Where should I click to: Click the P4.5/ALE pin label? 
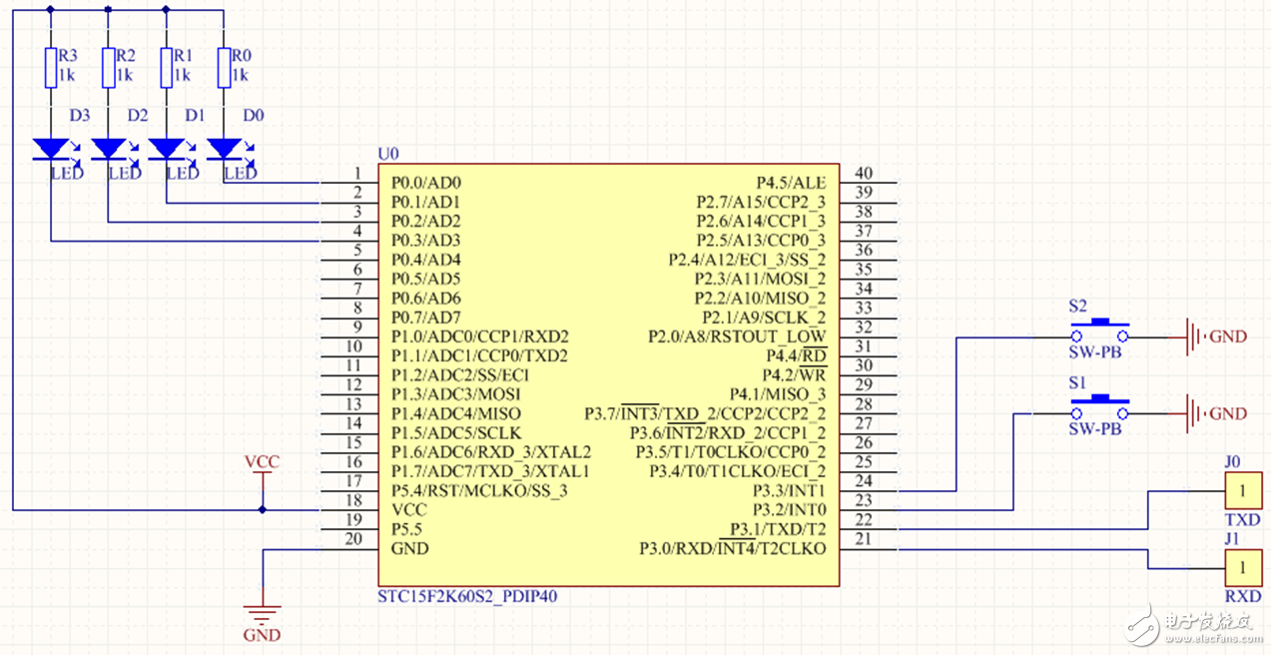pos(791,183)
